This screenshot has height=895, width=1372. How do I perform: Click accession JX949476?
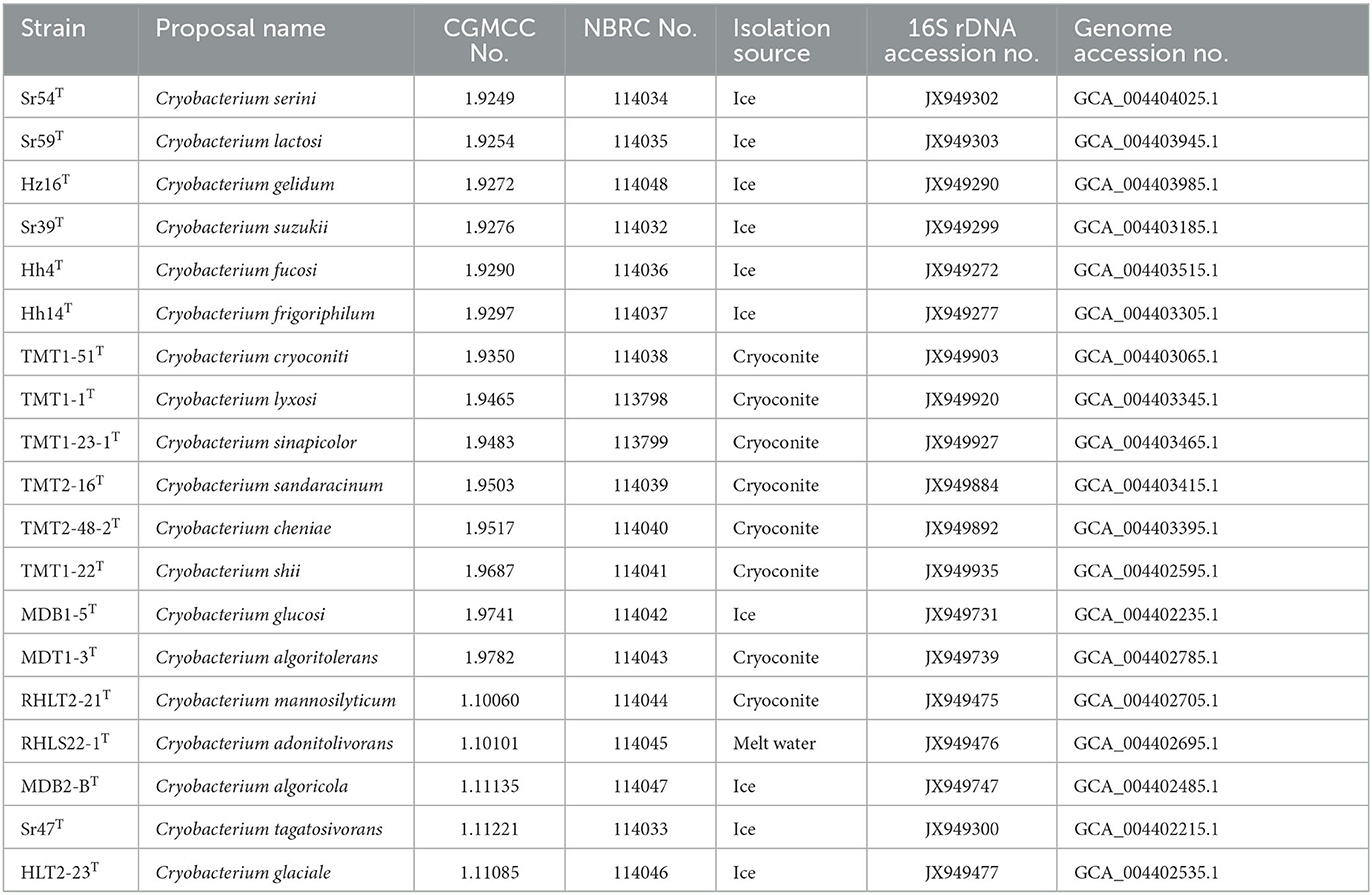tap(961, 743)
